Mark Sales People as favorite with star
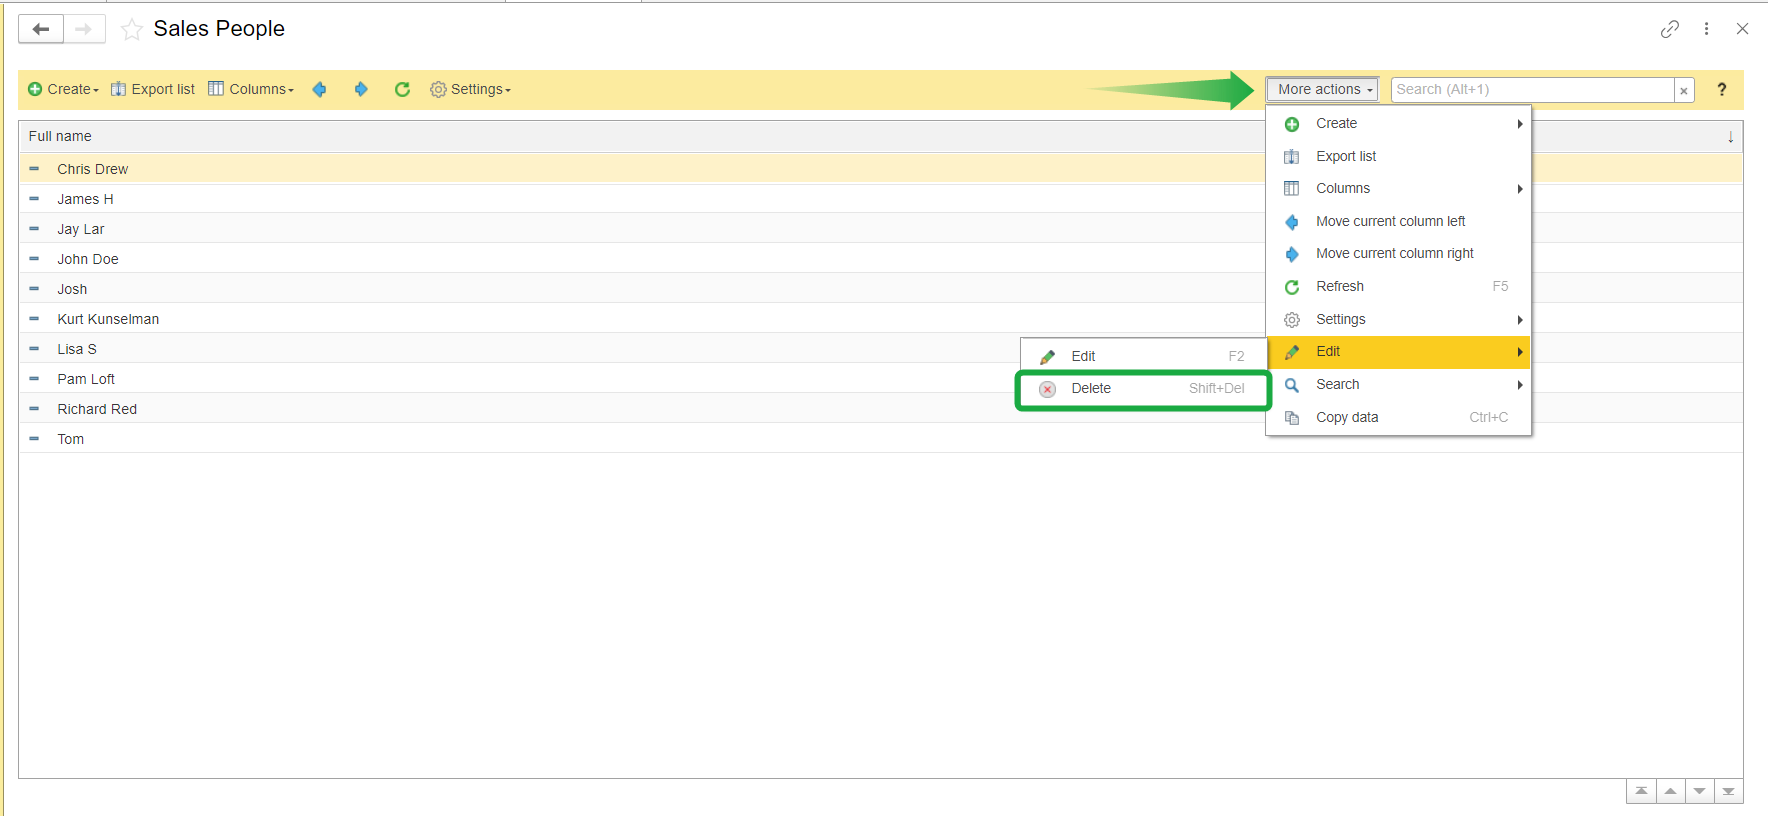 click(x=131, y=30)
